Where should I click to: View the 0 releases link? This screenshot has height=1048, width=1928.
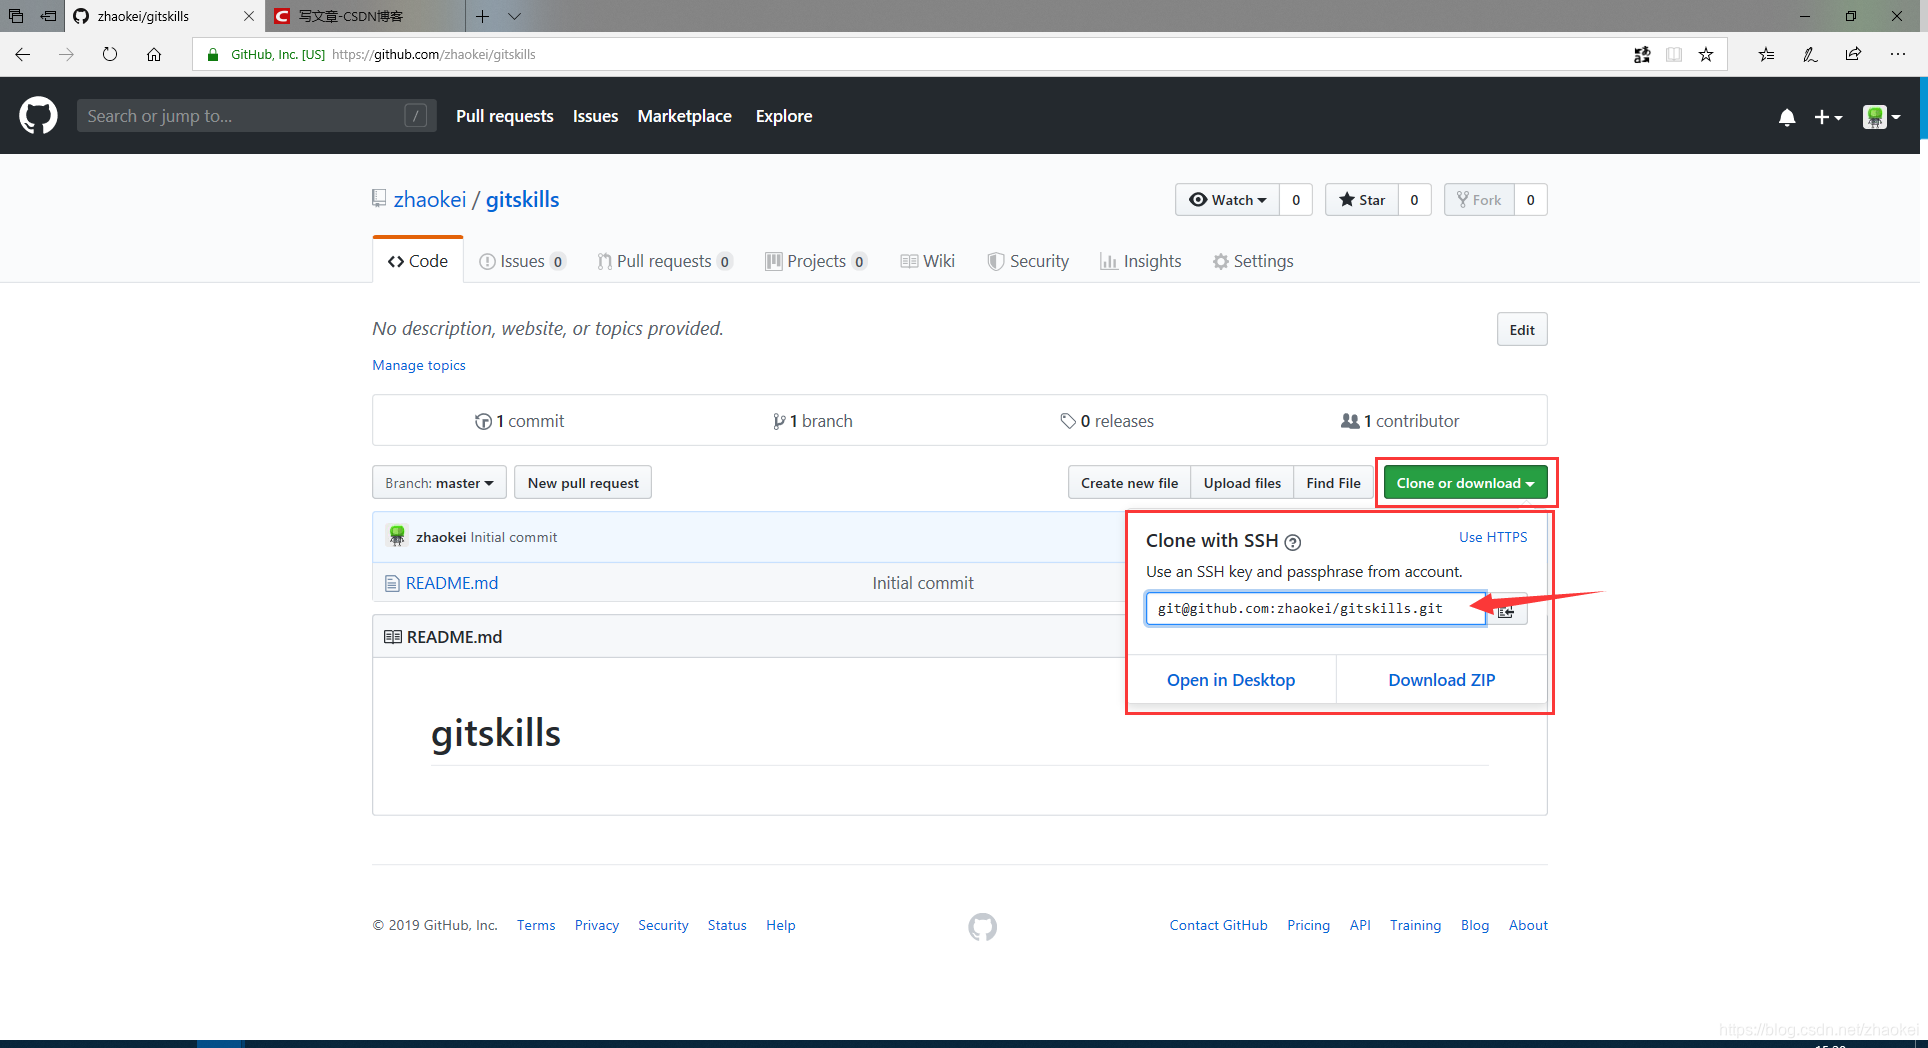tap(1107, 421)
